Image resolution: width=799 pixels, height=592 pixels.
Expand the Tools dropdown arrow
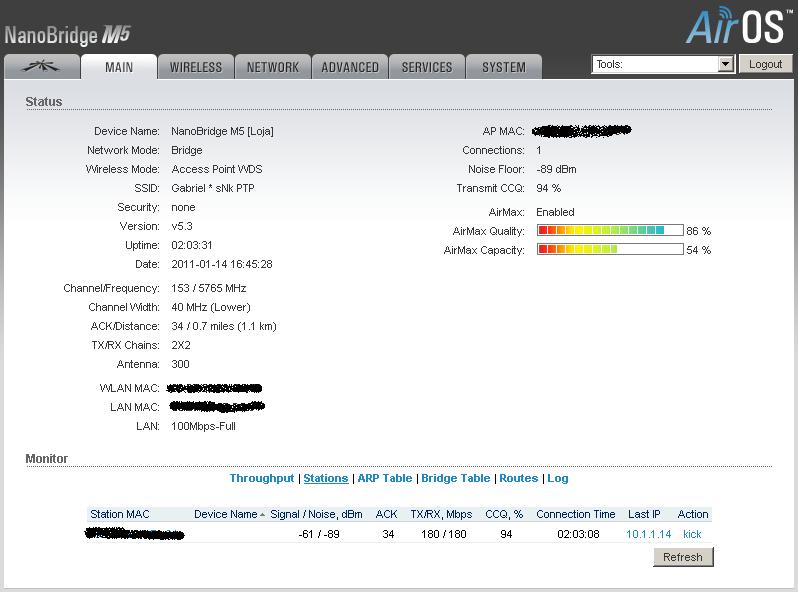click(x=726, y=64)
